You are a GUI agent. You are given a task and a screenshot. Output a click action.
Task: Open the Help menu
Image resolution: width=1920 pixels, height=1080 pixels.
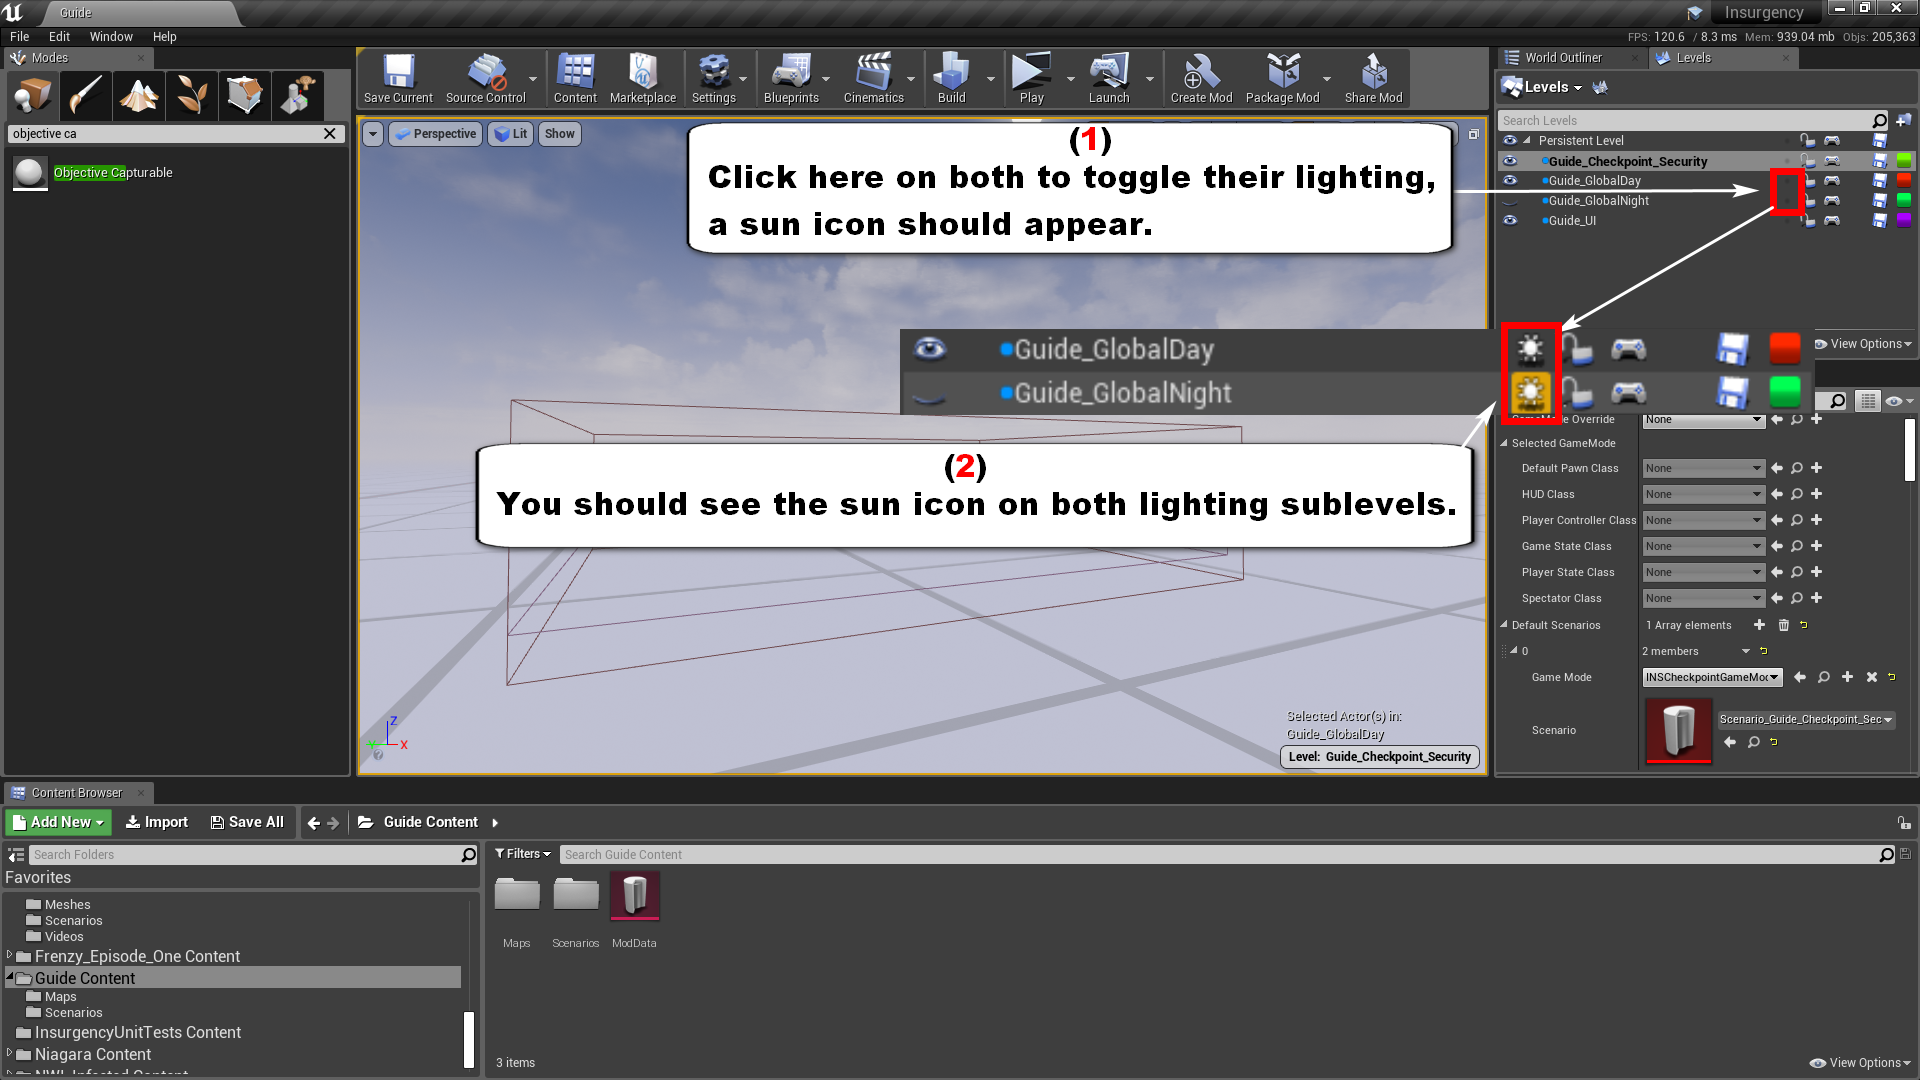[x=164, y=37]
